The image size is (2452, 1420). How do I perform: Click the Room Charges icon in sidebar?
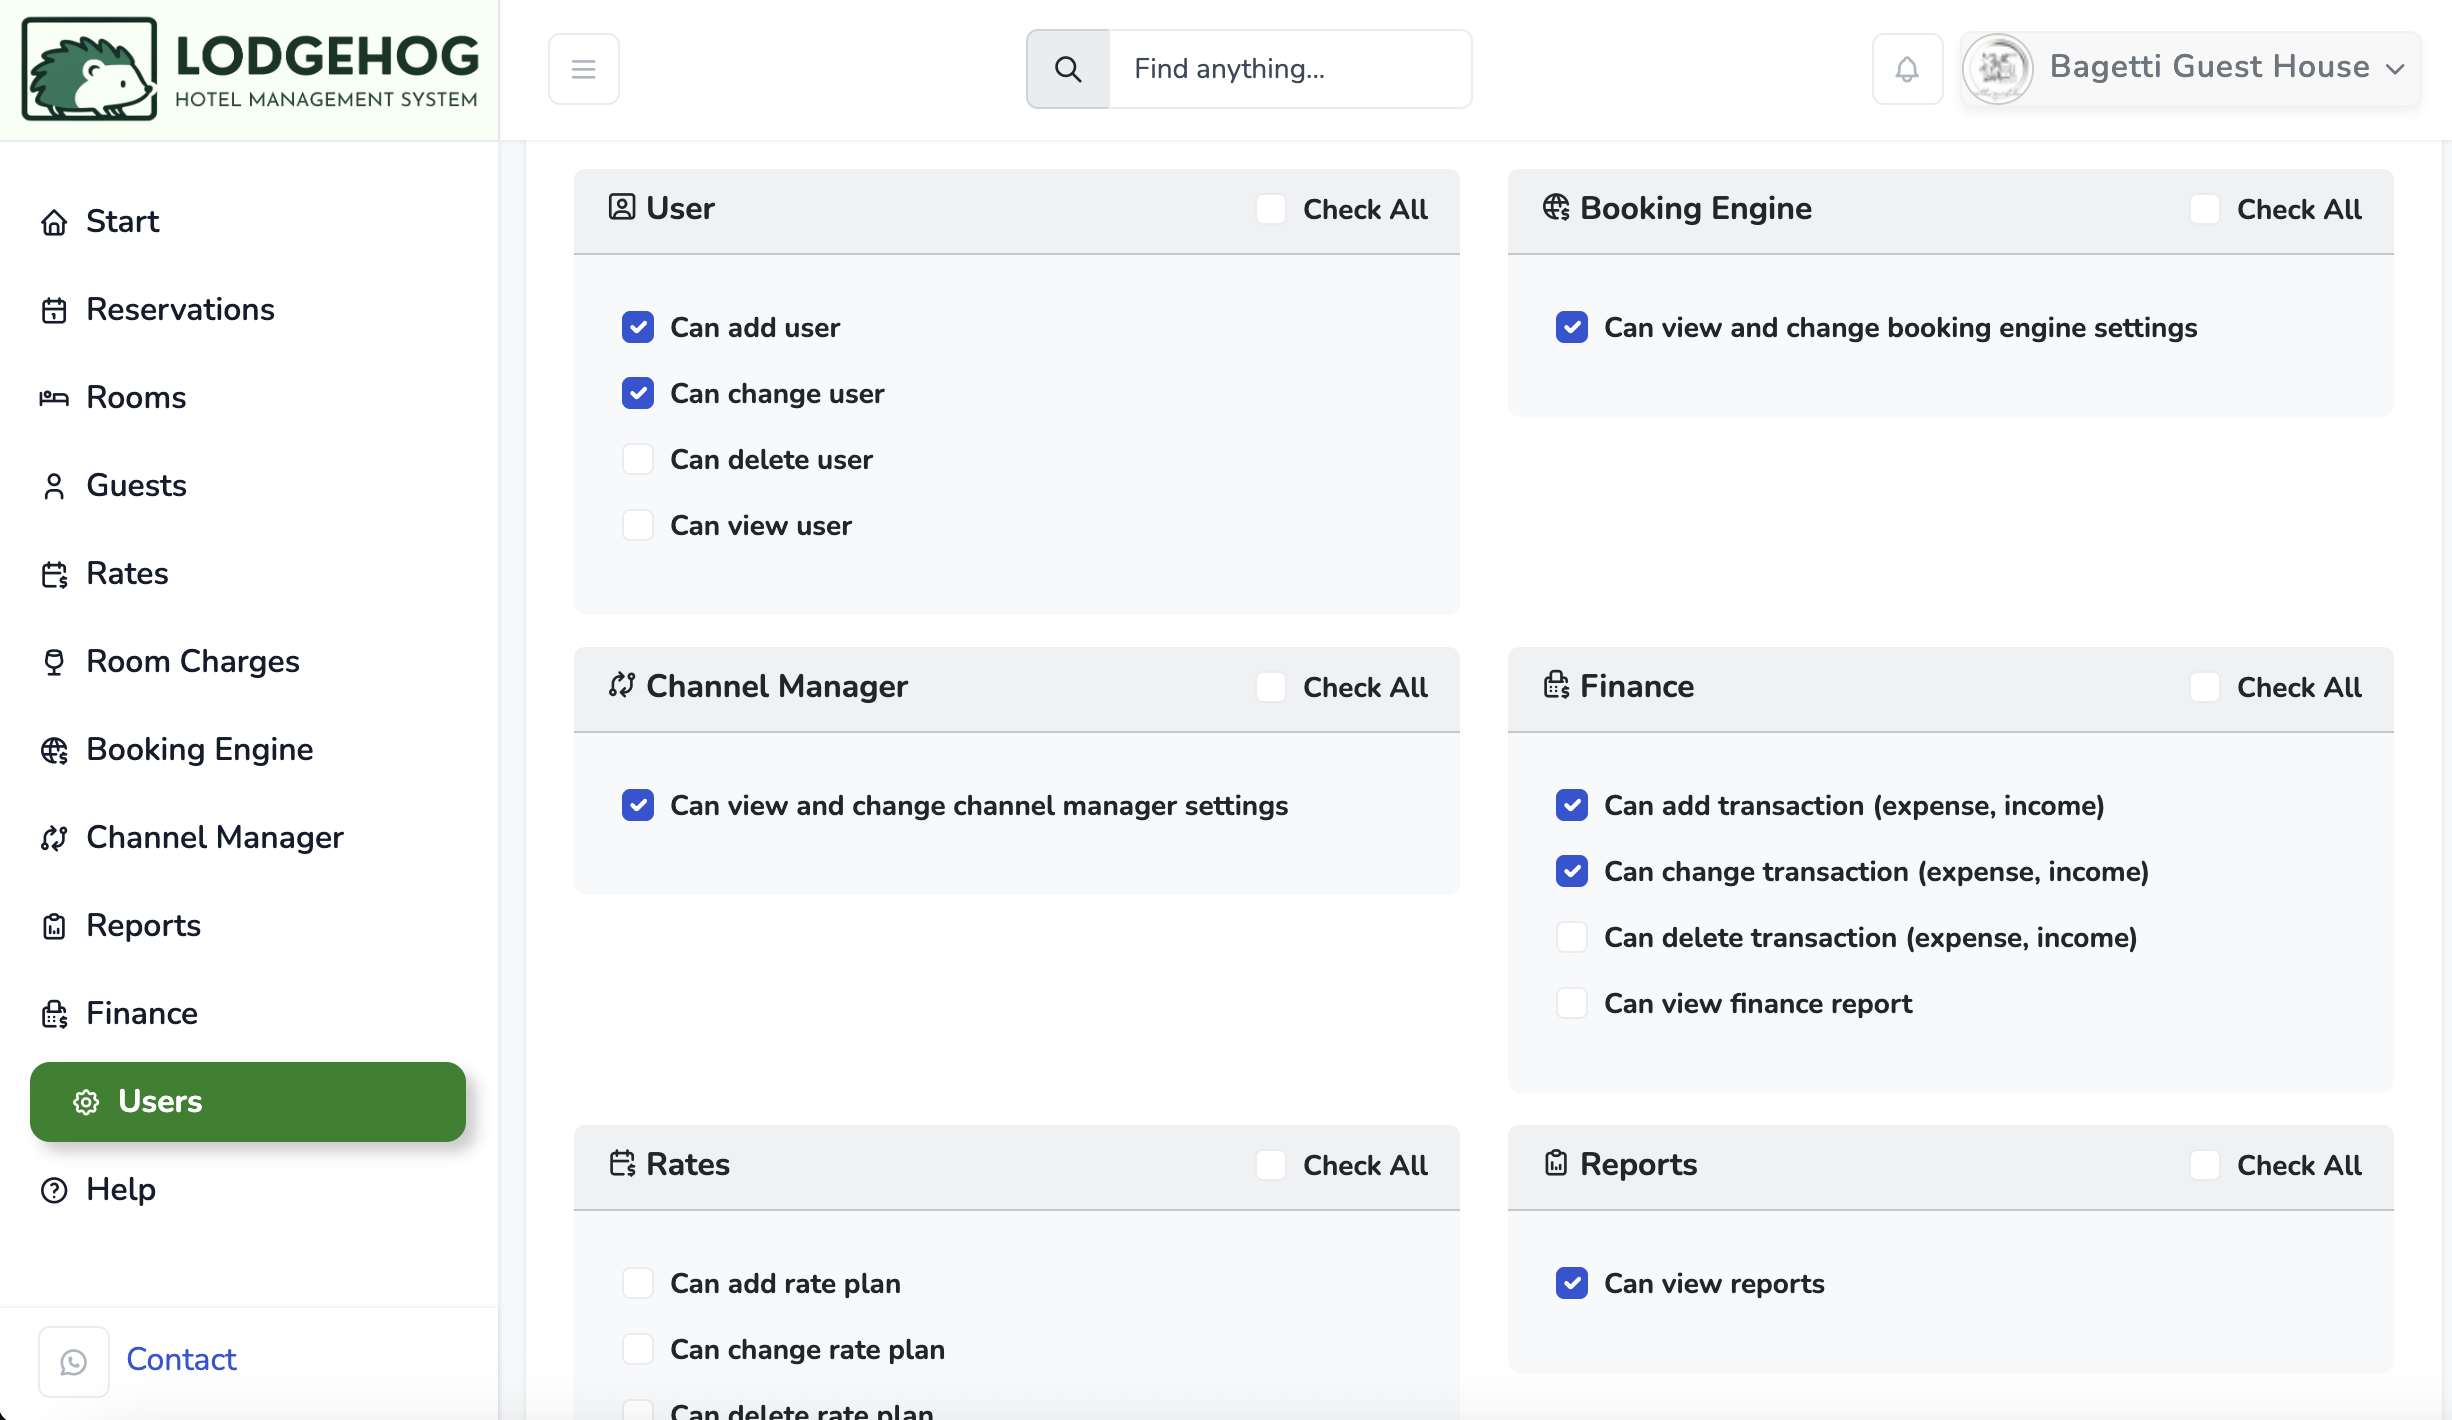click(54, 662)
